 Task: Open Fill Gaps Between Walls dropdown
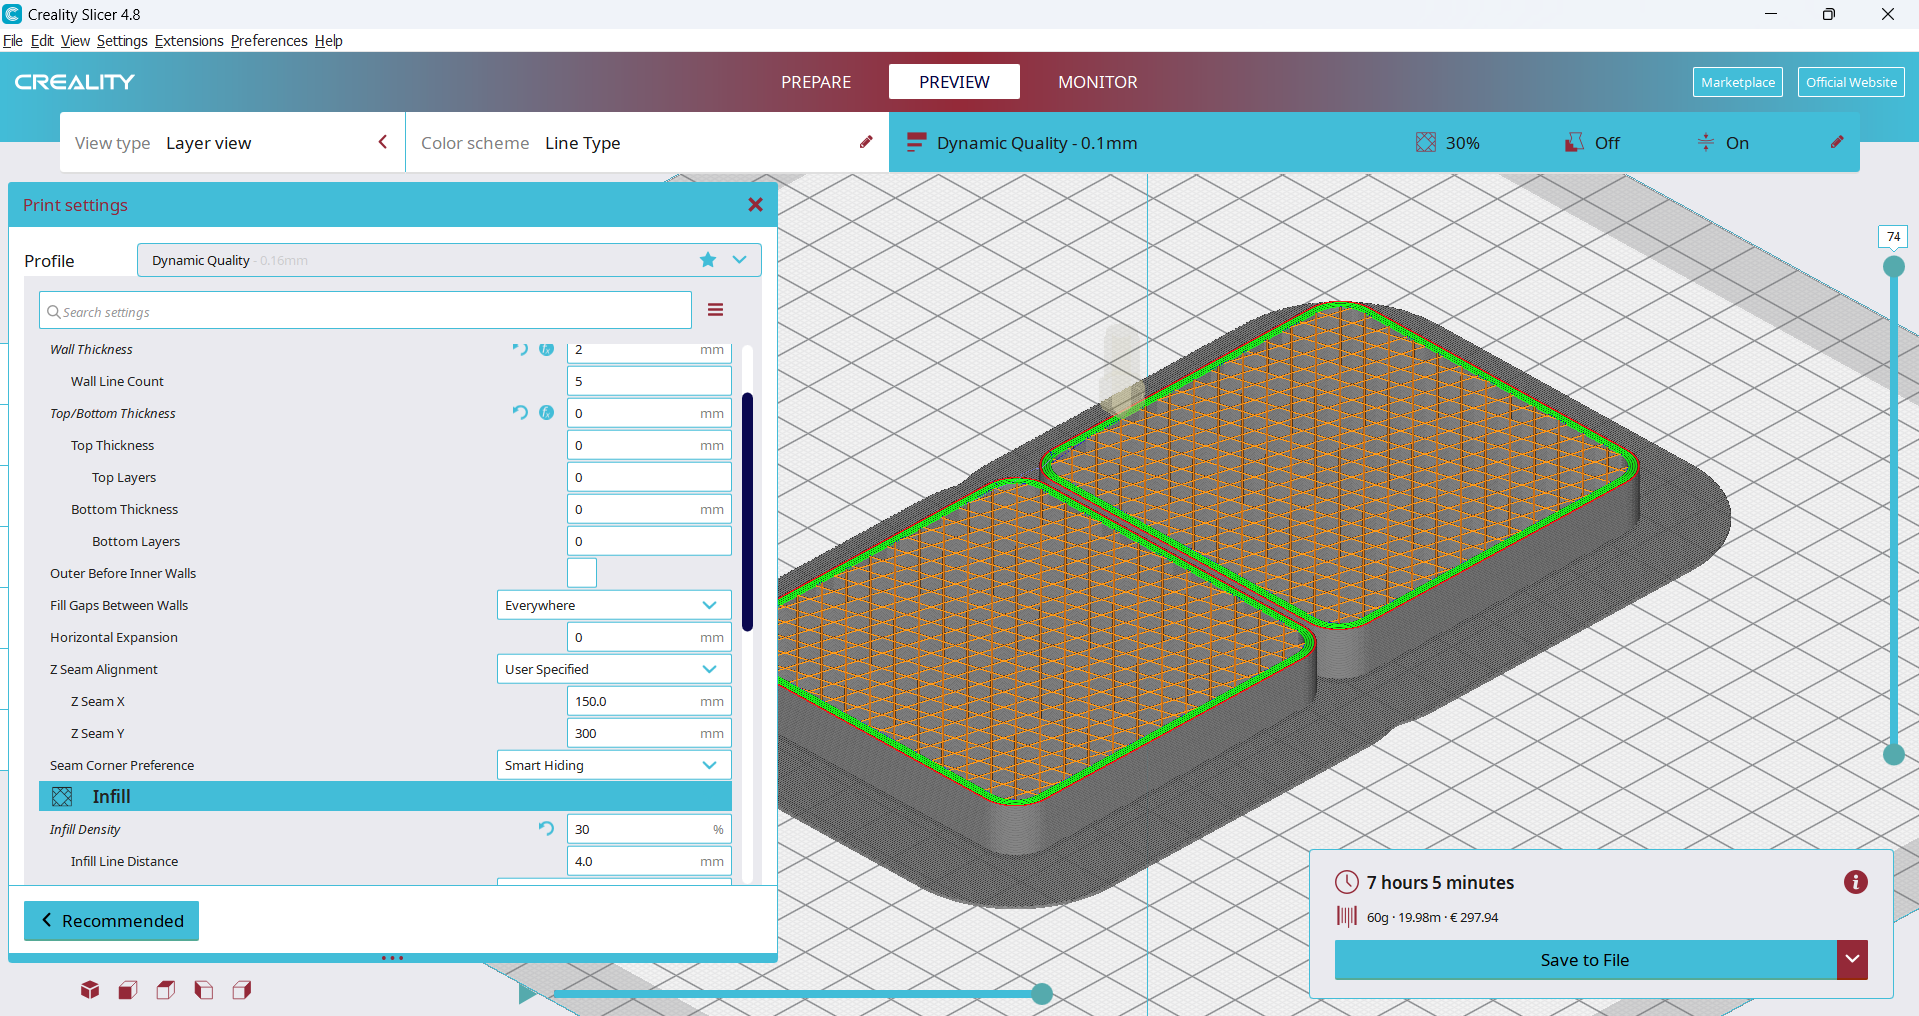(614, 605)
